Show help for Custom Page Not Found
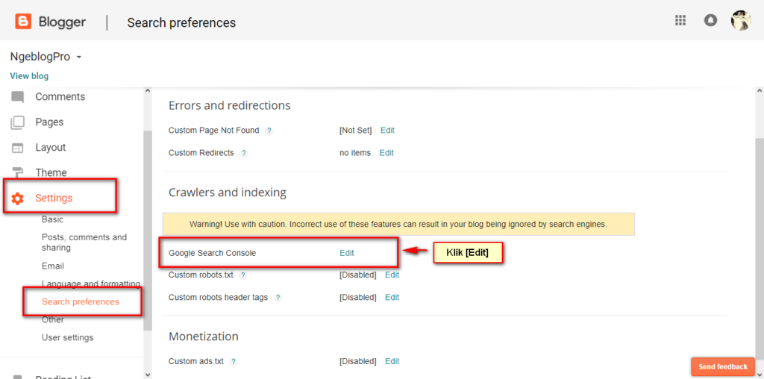The height and width of the screenshot is (379, 764). (x=269, y=131)
